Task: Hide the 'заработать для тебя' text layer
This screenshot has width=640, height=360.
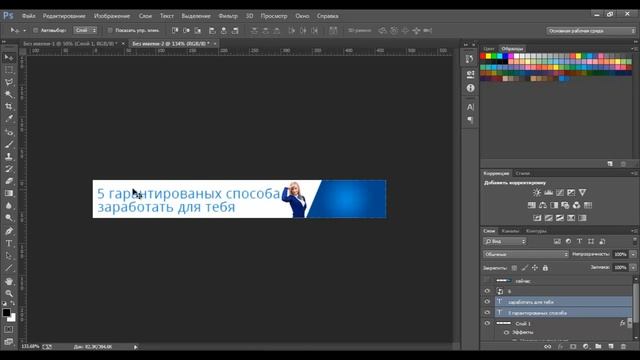Action: coord(487,302)
